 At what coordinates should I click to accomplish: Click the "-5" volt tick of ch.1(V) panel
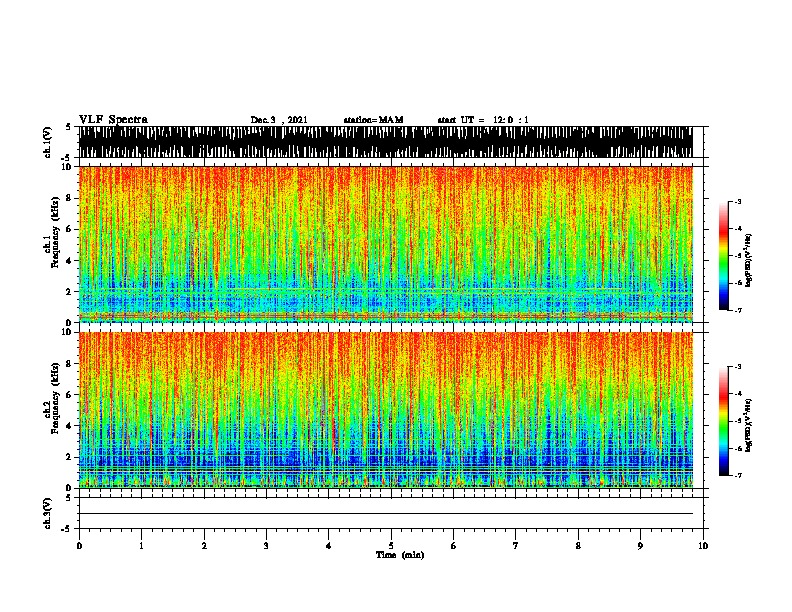[x=66, y=158]
